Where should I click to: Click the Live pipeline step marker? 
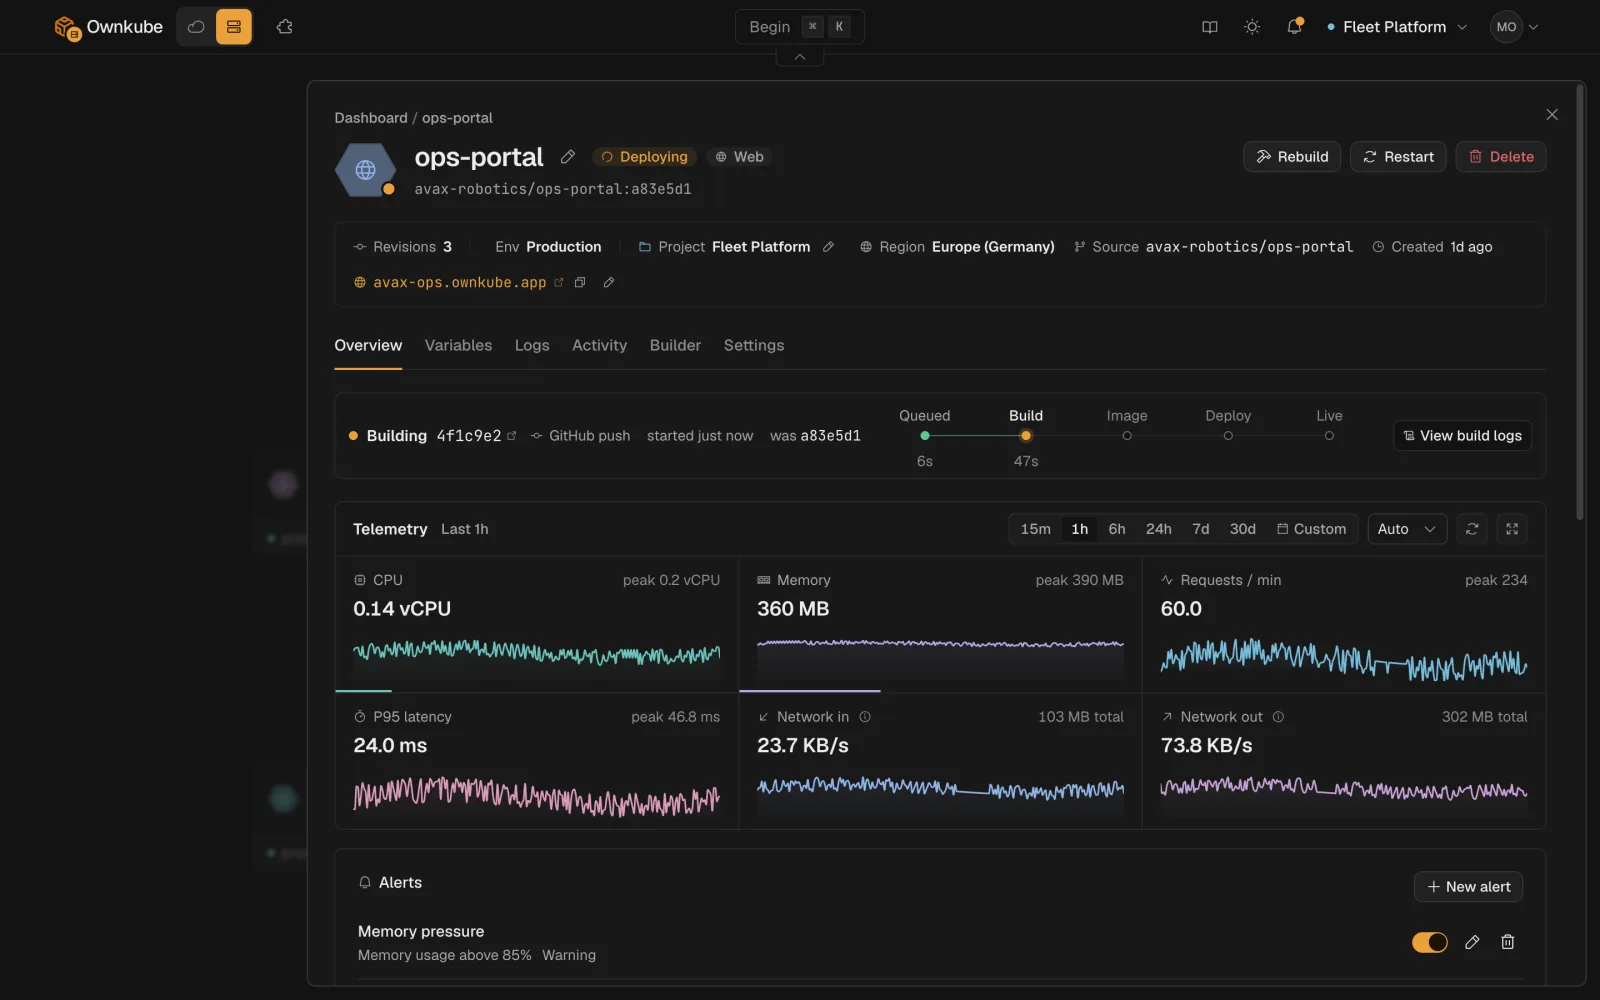click(1329, 436)
